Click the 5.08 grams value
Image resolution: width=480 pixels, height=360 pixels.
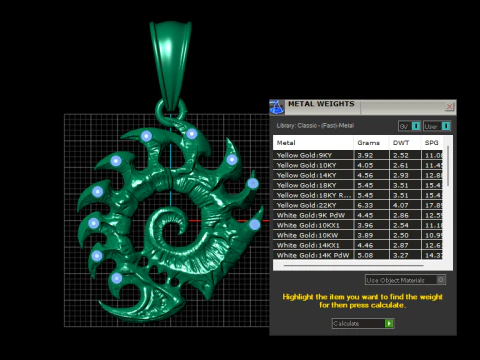pyautogui.click(x=365, y=255)
